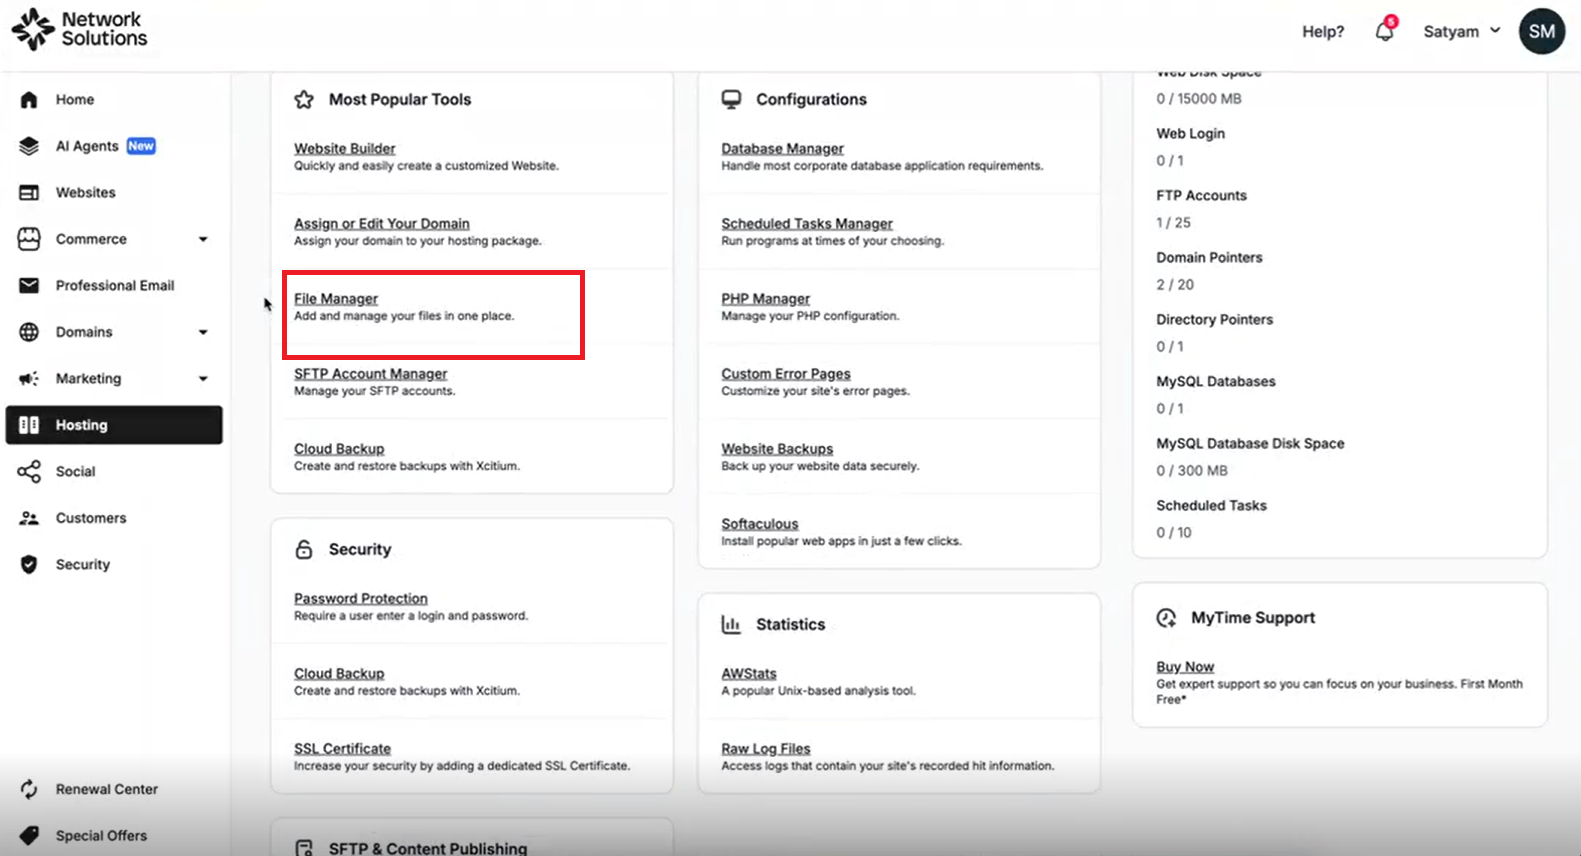Select Hosting in the sidebar
Screen dimensions: 1581x856
(114, 425)
